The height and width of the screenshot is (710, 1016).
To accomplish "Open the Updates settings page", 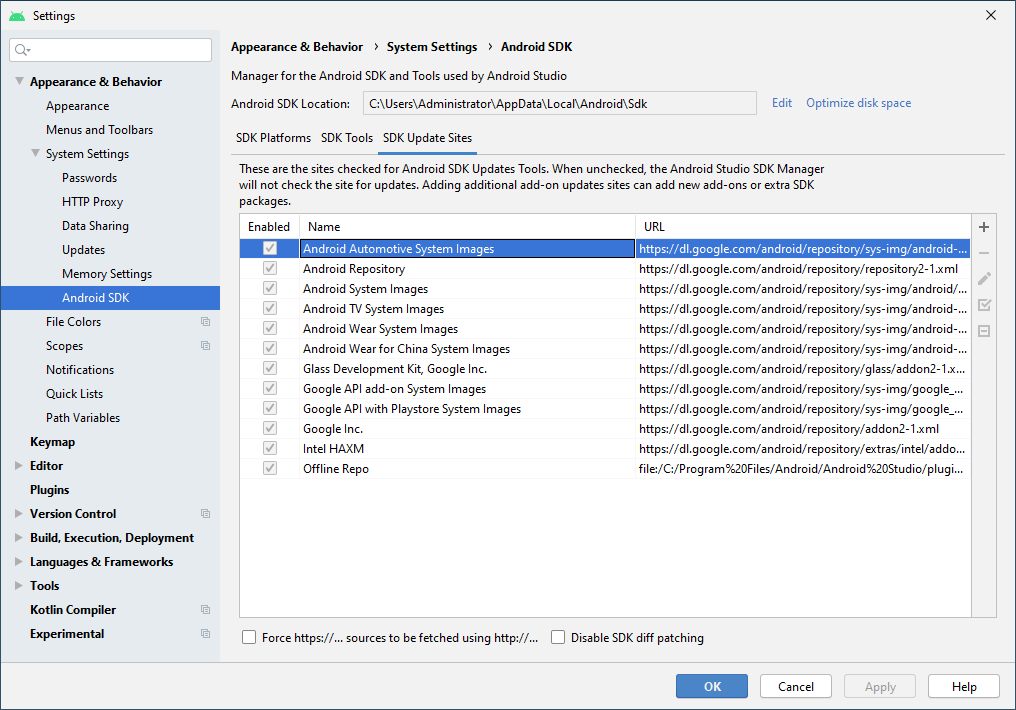I will coord(83,249).
